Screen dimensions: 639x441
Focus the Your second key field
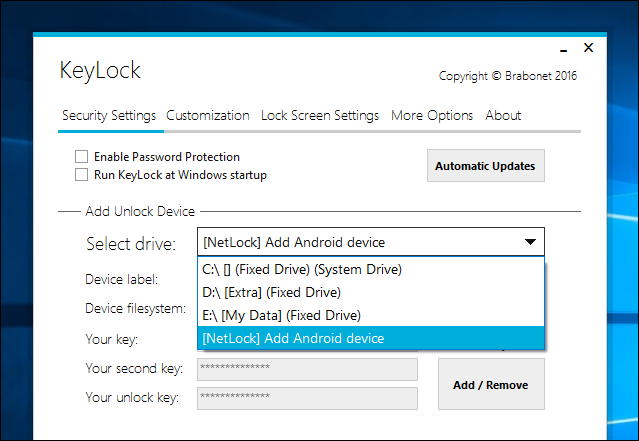tap(307, 369)
